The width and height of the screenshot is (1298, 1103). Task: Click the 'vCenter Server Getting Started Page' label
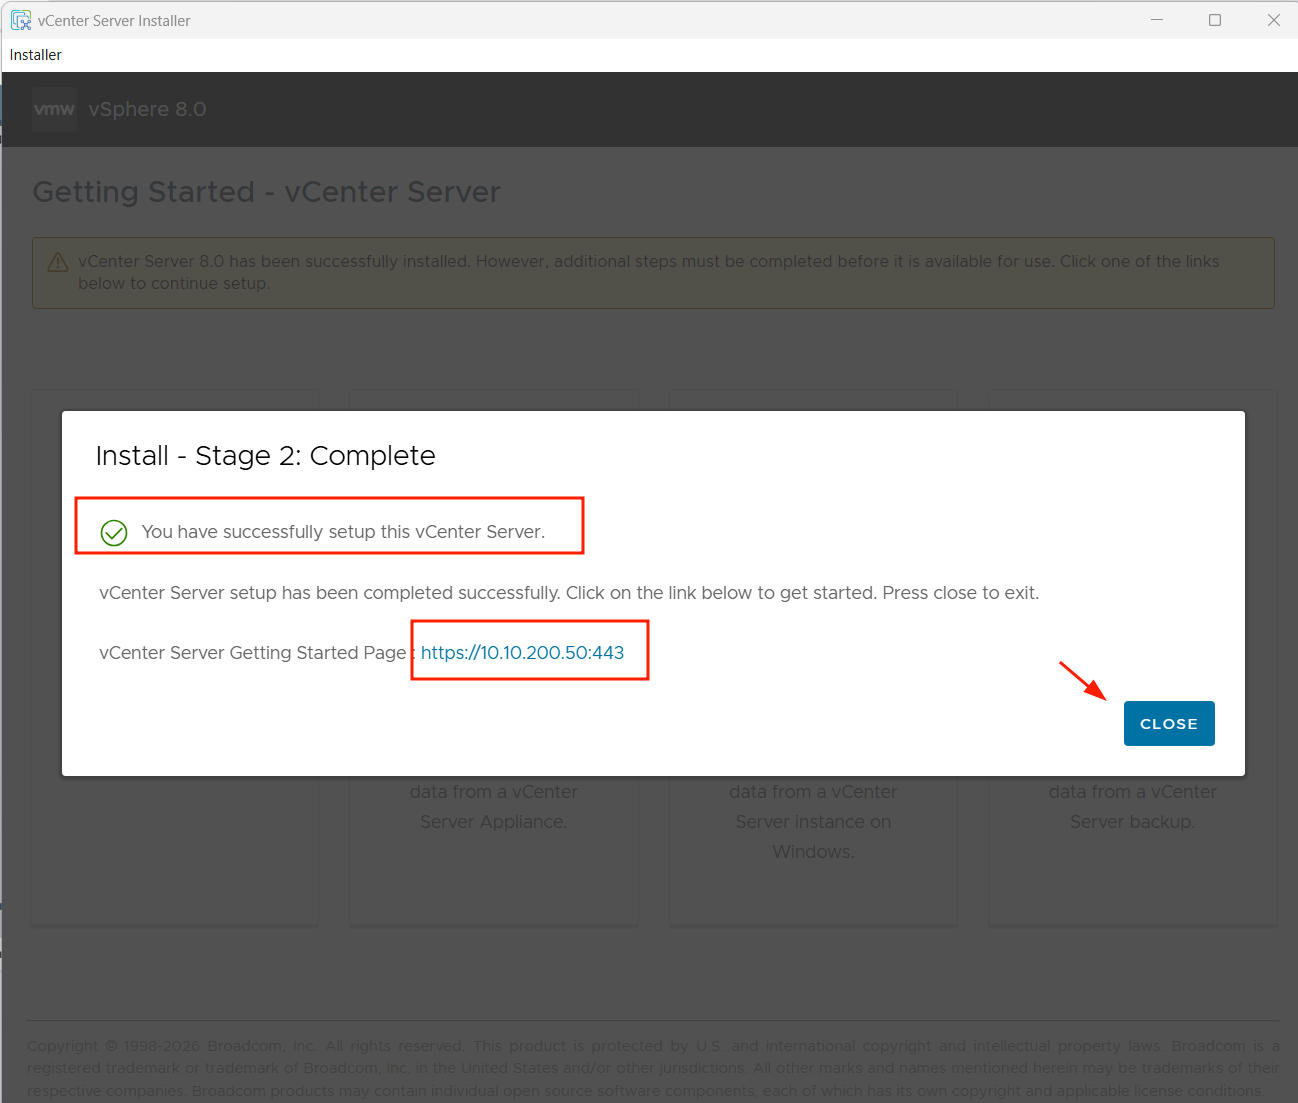252,653
